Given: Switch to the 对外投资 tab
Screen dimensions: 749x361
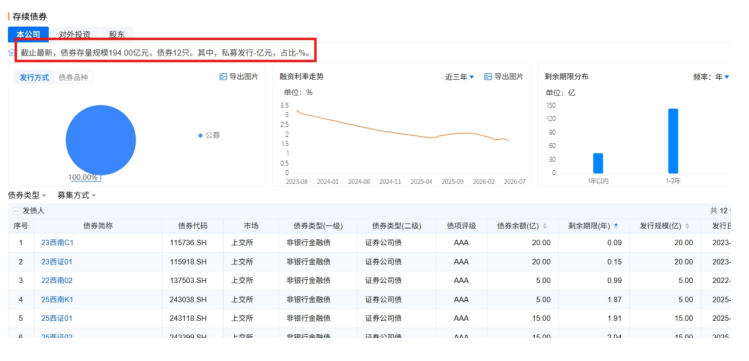Looking at the screenshot, I should point(75,34).
